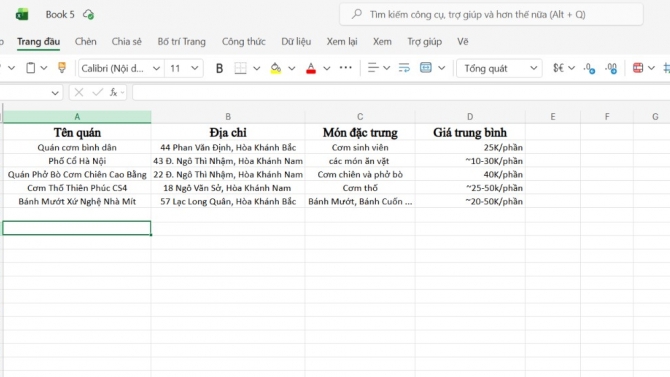Screen dimensions: 670x377
Task: Apply yellow fill color bucket
Action: [276, 68]
